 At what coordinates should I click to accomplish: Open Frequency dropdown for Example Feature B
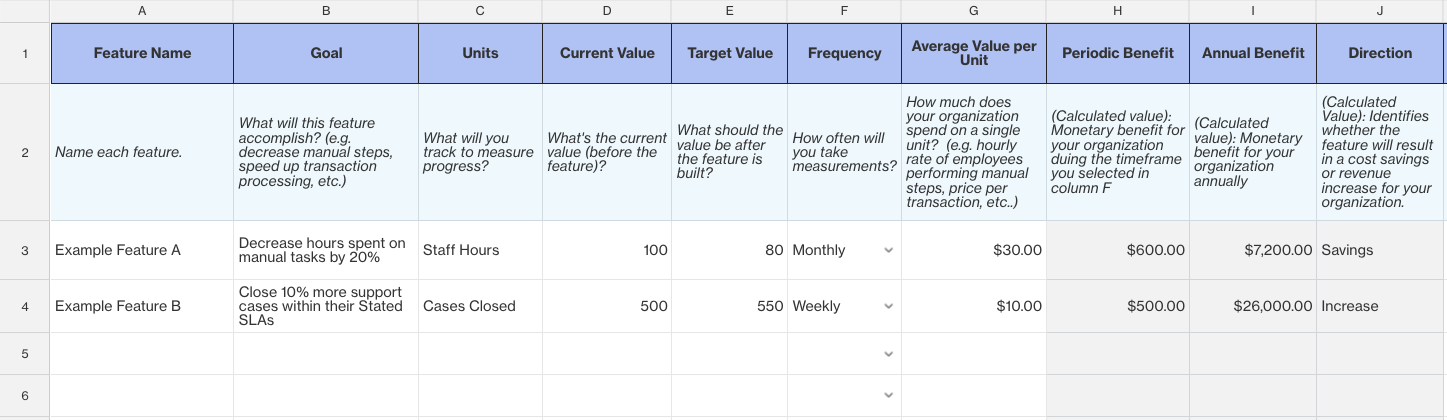point(888,306)
